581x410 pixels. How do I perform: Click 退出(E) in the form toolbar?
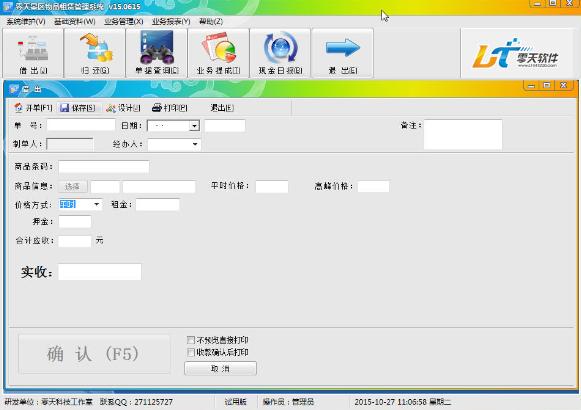click(x=222, y=108)
